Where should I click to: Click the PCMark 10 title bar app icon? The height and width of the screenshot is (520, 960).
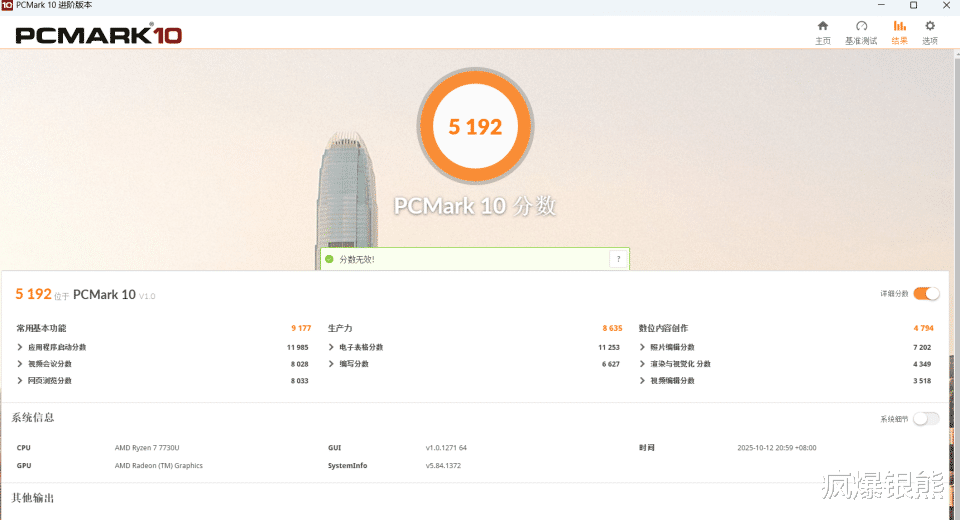[7, 5]
